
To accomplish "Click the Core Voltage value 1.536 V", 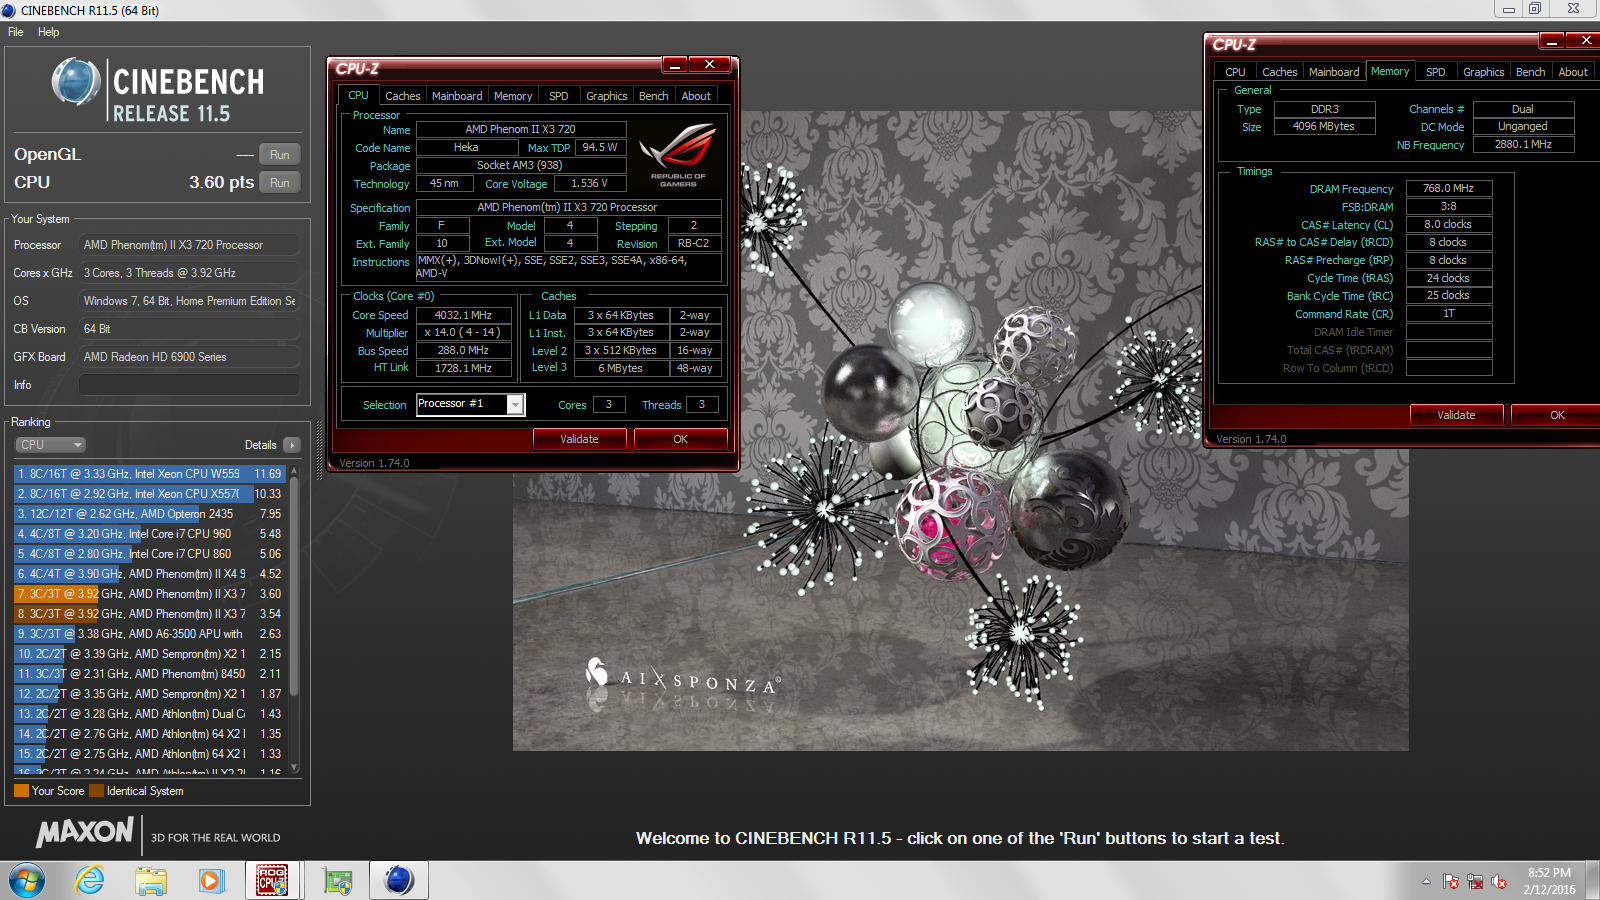I will point(590,183).
